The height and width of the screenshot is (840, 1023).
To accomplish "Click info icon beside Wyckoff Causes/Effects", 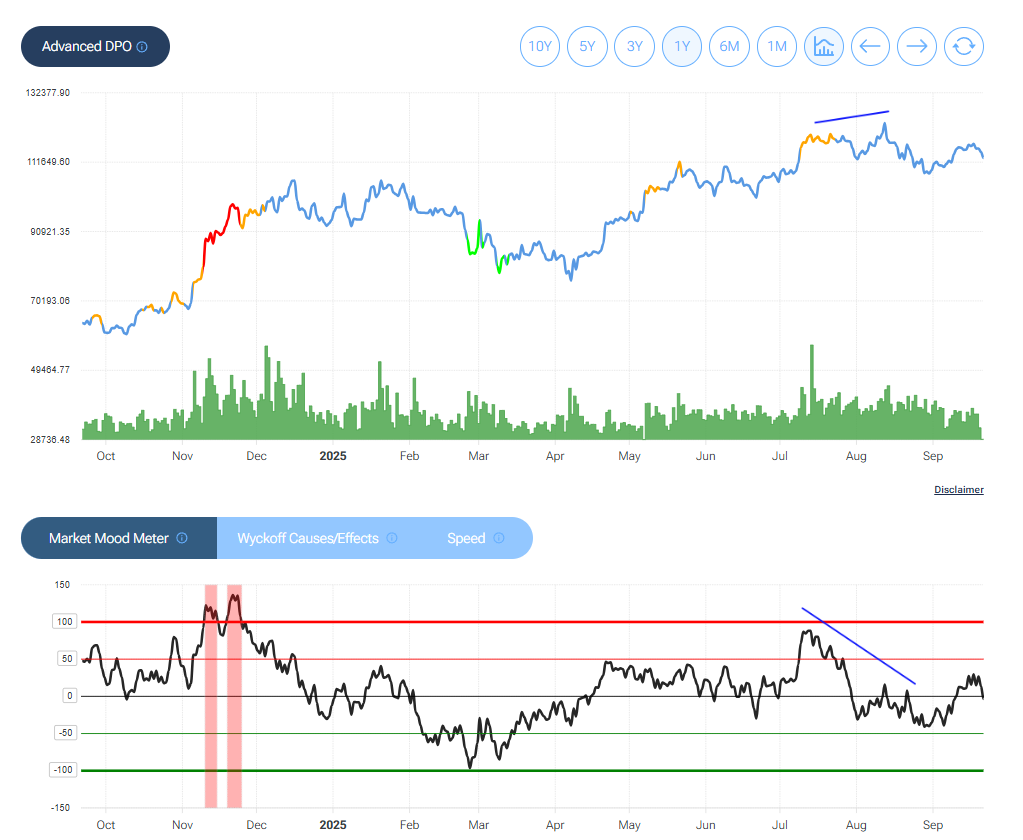I will coord(391,538).
